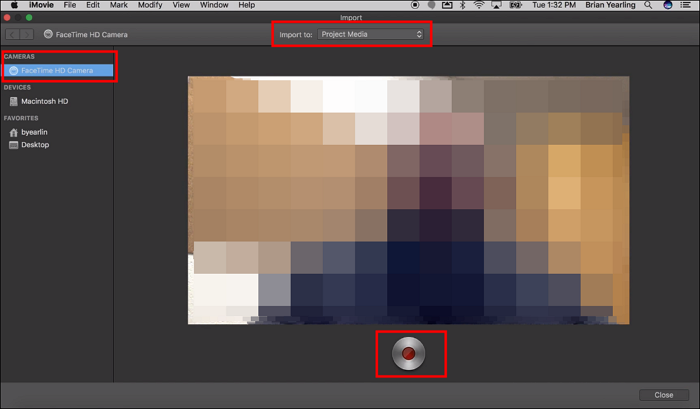Open Notification Center list icon

[686, 5]
